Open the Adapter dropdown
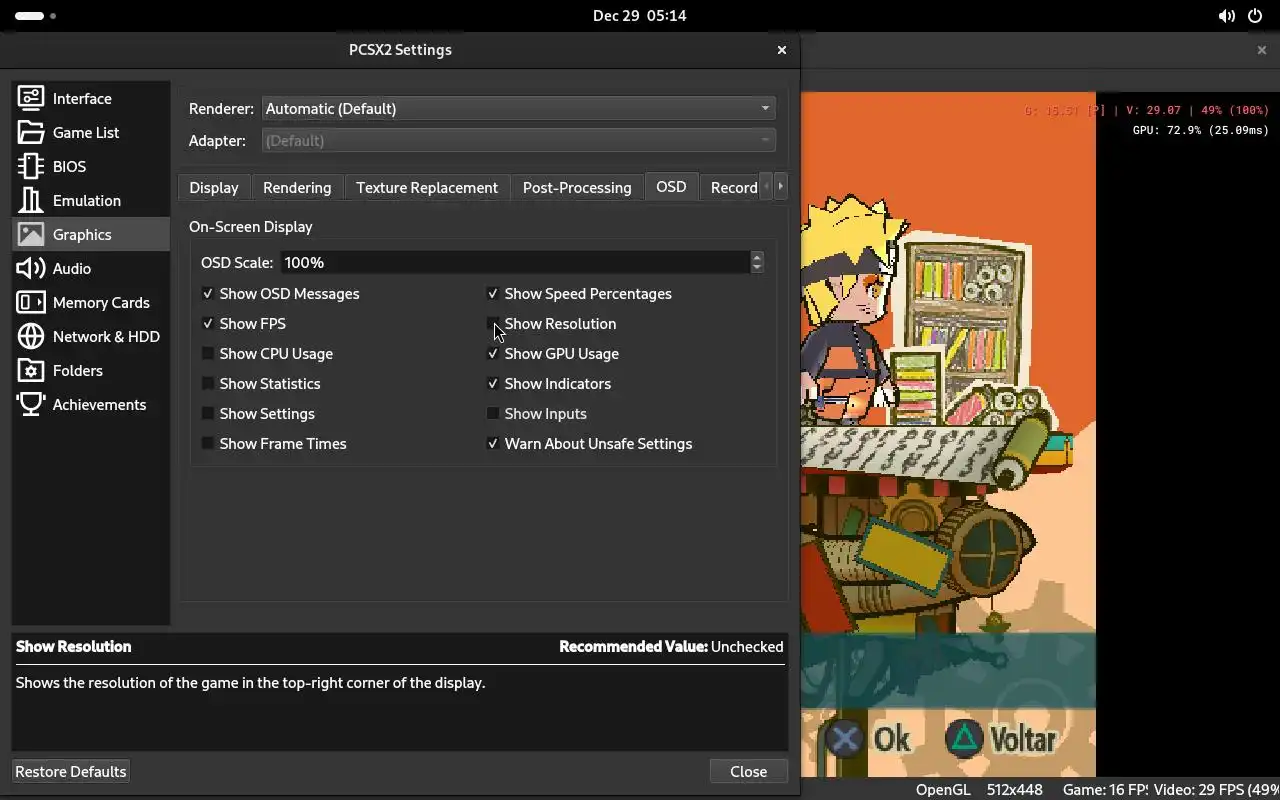Image resolution: width=1280 pixels, height=800 pixels. [518, 140]
